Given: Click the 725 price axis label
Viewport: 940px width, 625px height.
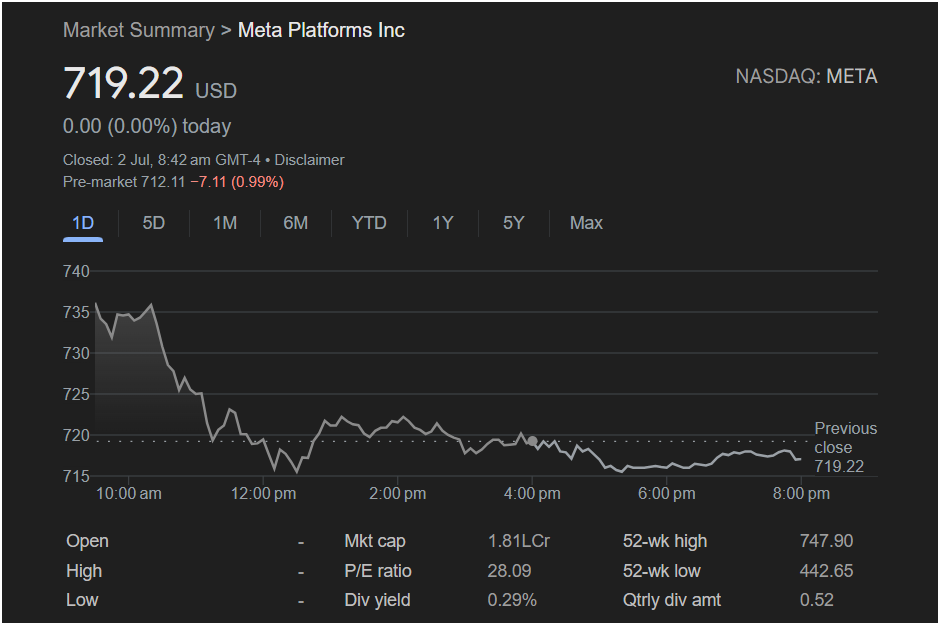Looking at the screenshot, I should [76, 394].
